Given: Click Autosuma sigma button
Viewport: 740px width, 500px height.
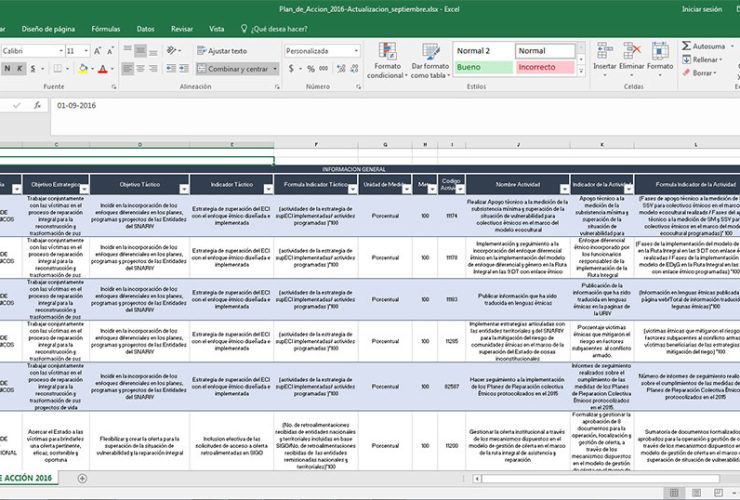Looking at the screenshot, I should pos(703,46).
